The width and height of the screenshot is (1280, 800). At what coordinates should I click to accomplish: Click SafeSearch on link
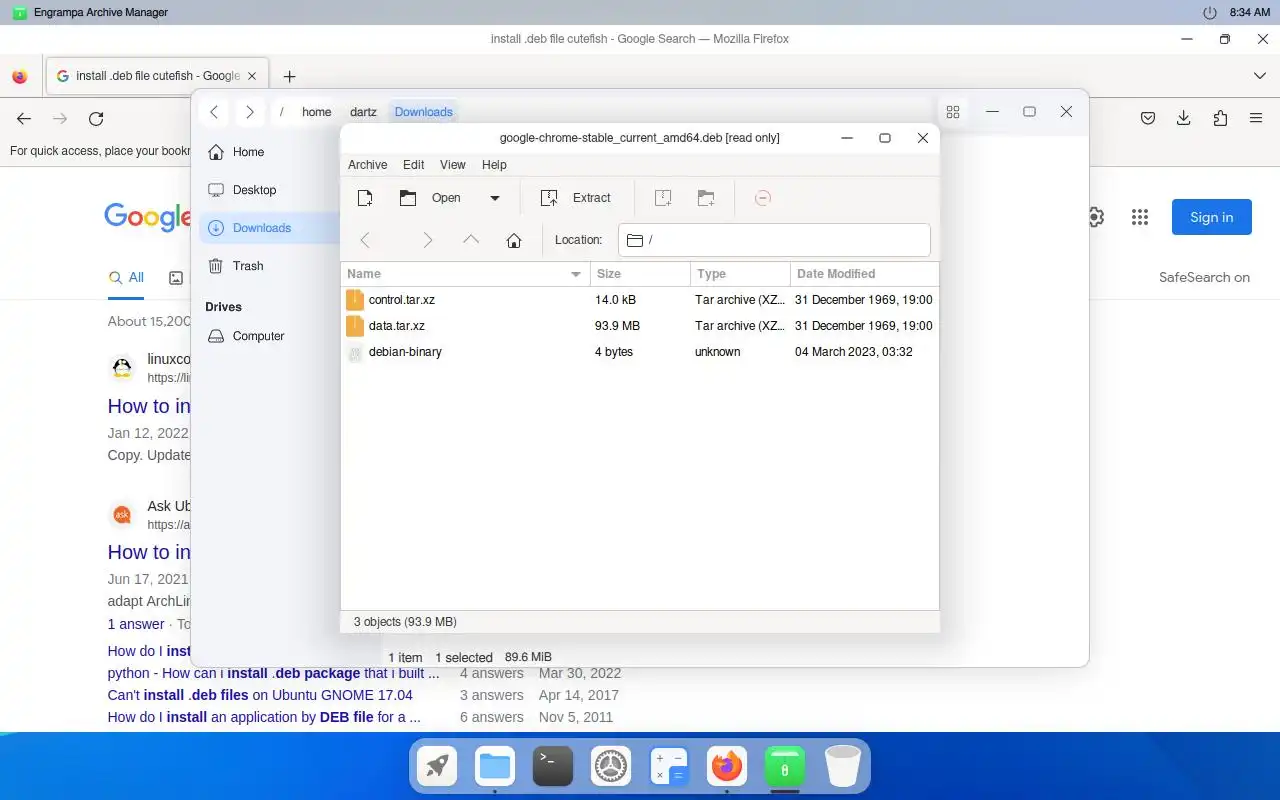(x=1204, y=278)
